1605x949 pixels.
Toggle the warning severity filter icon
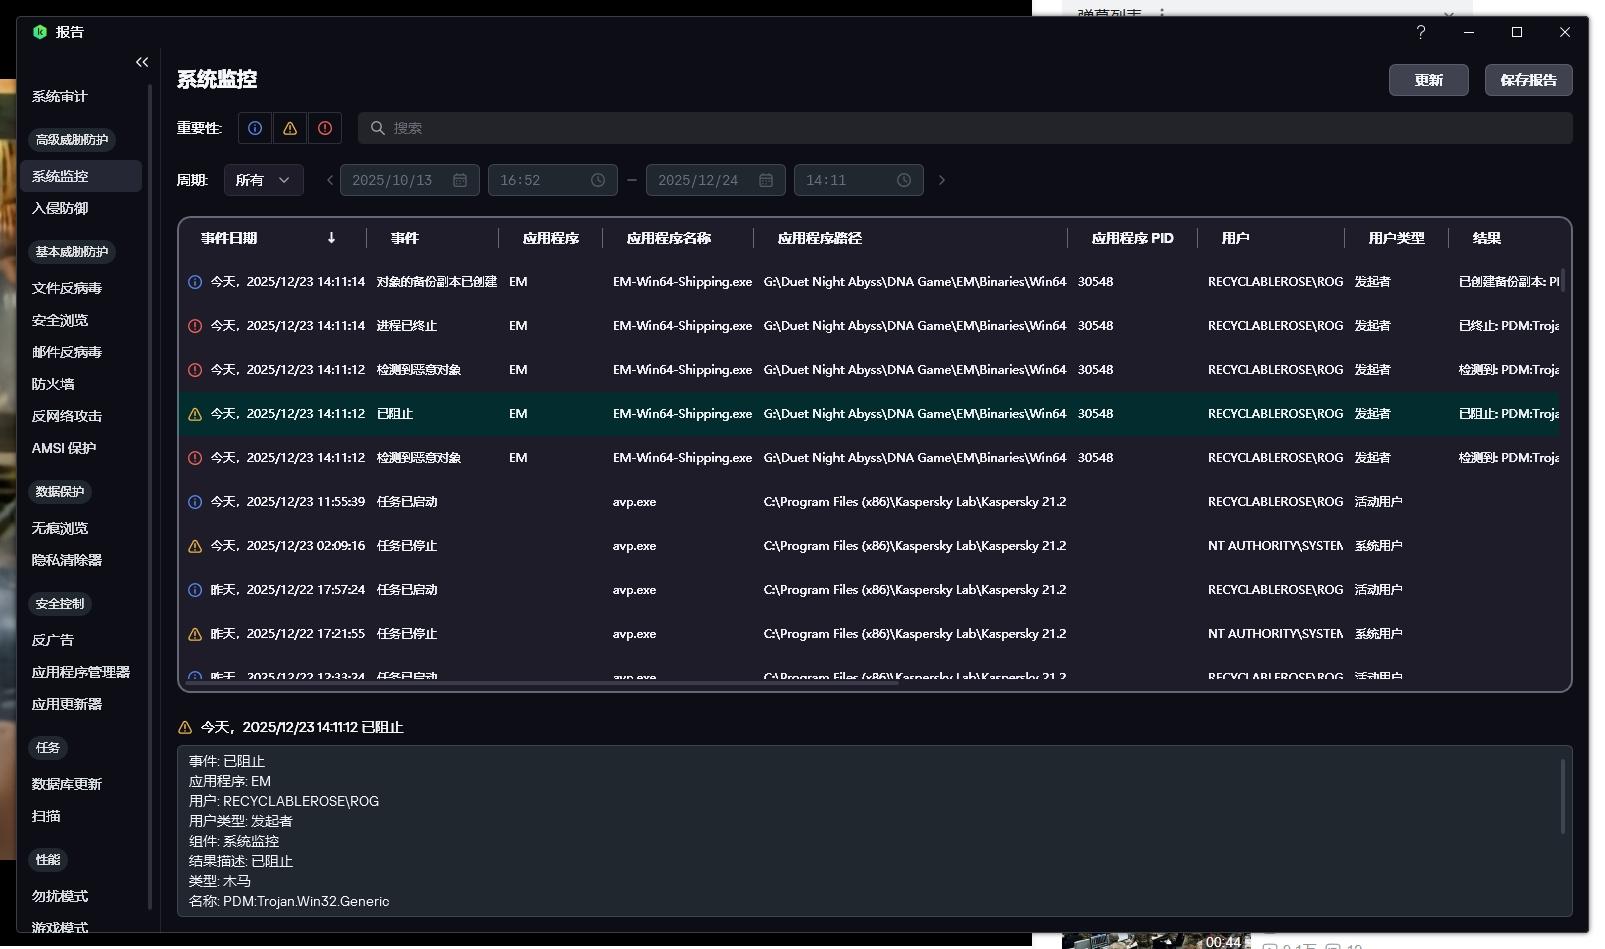point(290,128)
